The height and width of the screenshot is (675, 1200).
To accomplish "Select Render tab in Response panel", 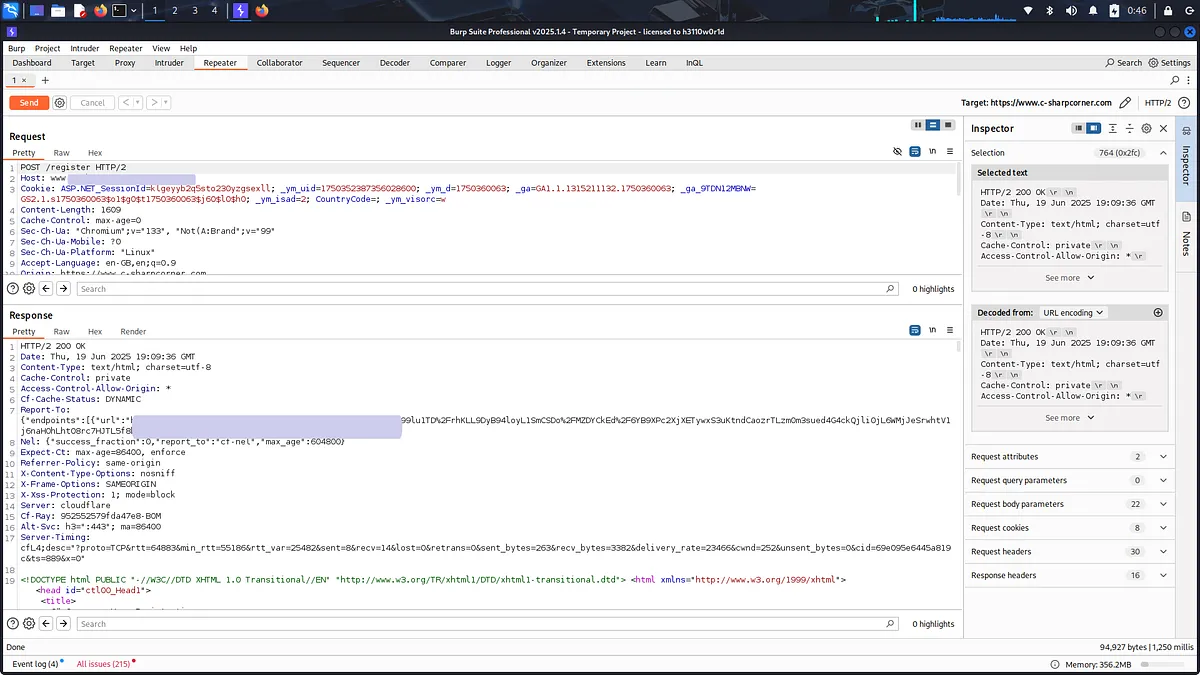I will [x=133, y=331].
